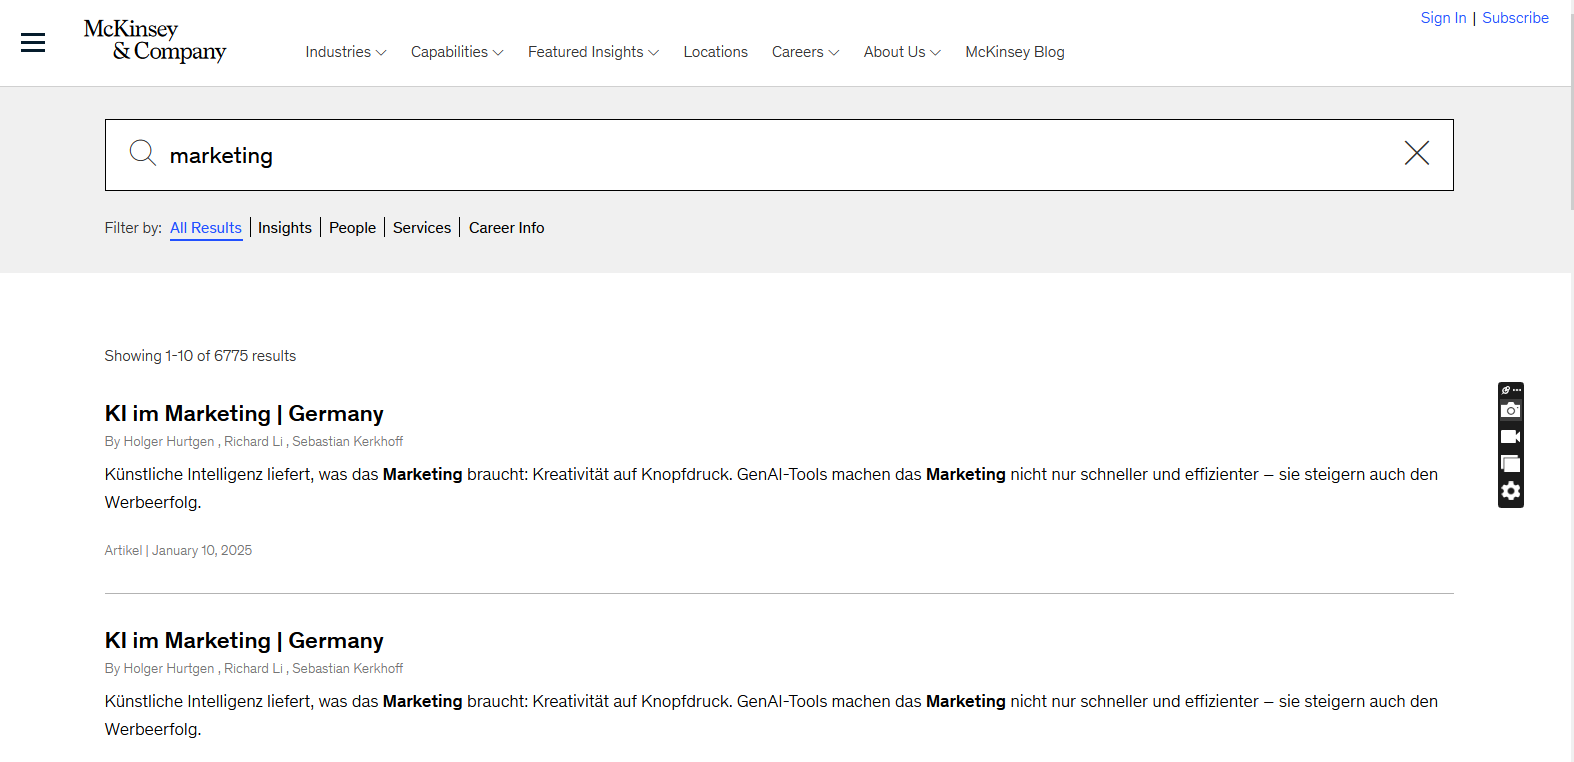Open the gallery windows icon in floating toolbar
Image resolution: width=1574 pixels, height=762 pixels.
pyautogui.click(x=1510, y=464)
